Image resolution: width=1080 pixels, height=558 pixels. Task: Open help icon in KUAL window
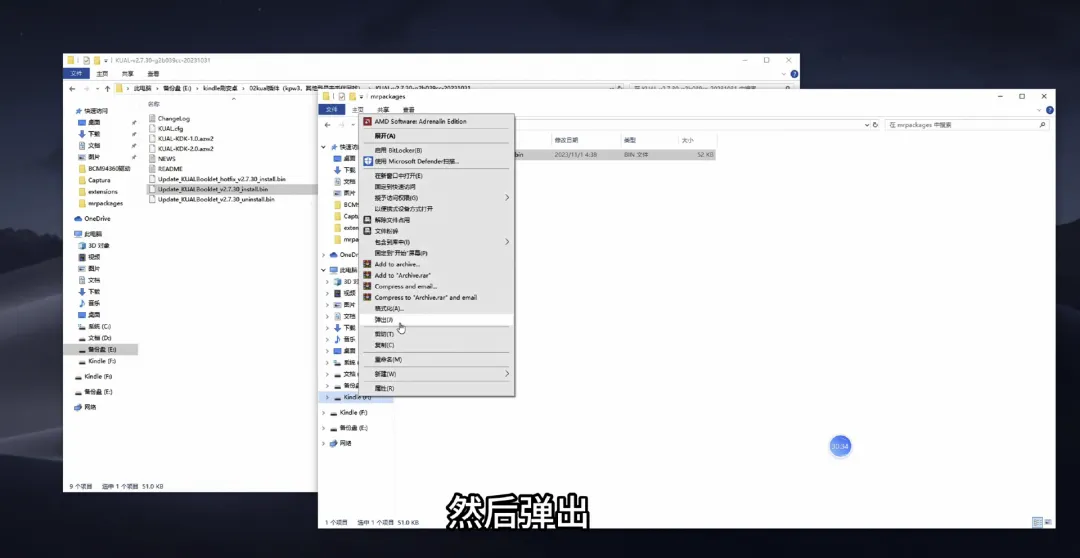coord(793,73)
